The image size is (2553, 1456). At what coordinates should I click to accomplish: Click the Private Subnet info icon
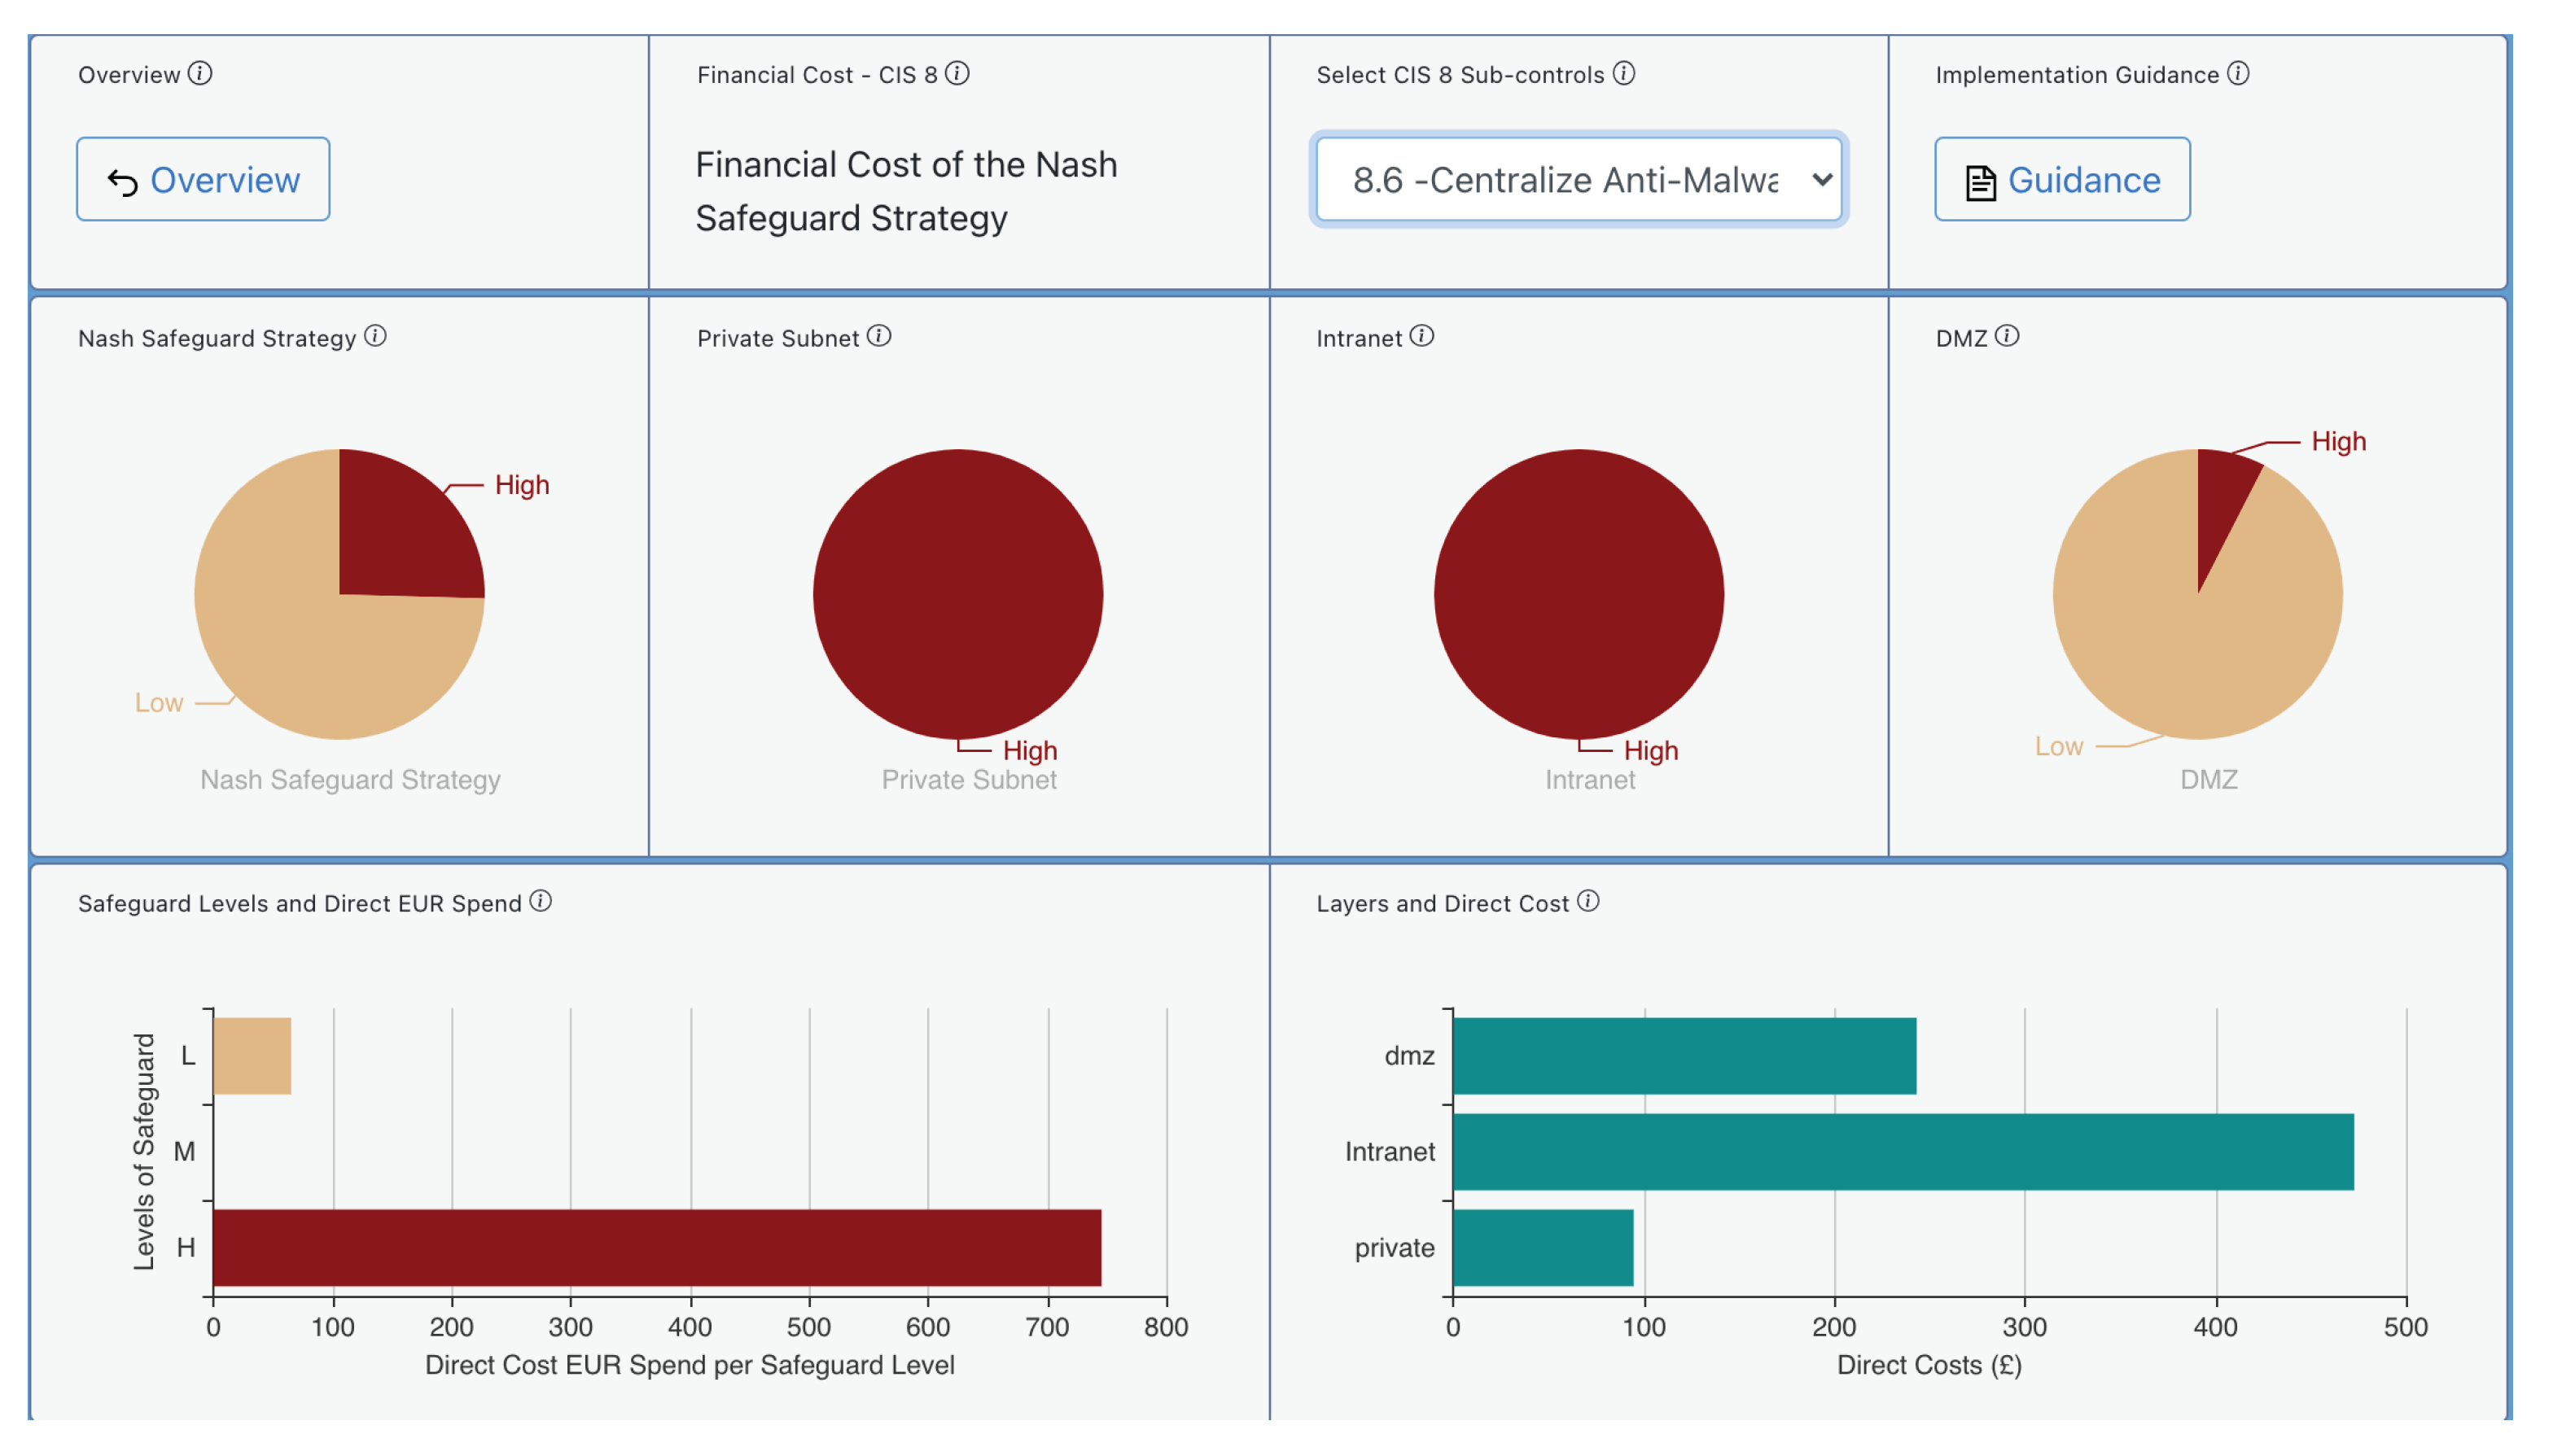[x=878, y=336]
